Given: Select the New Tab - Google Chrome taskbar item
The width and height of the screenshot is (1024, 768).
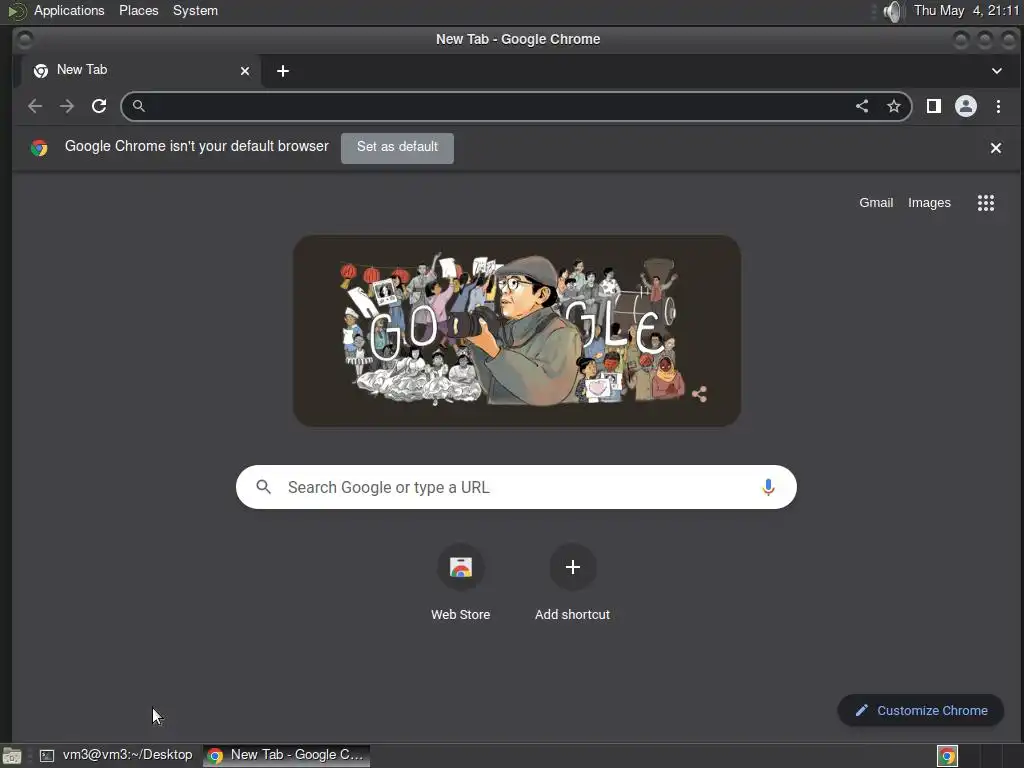Looking at the screenshot, I should coord(287,755).
